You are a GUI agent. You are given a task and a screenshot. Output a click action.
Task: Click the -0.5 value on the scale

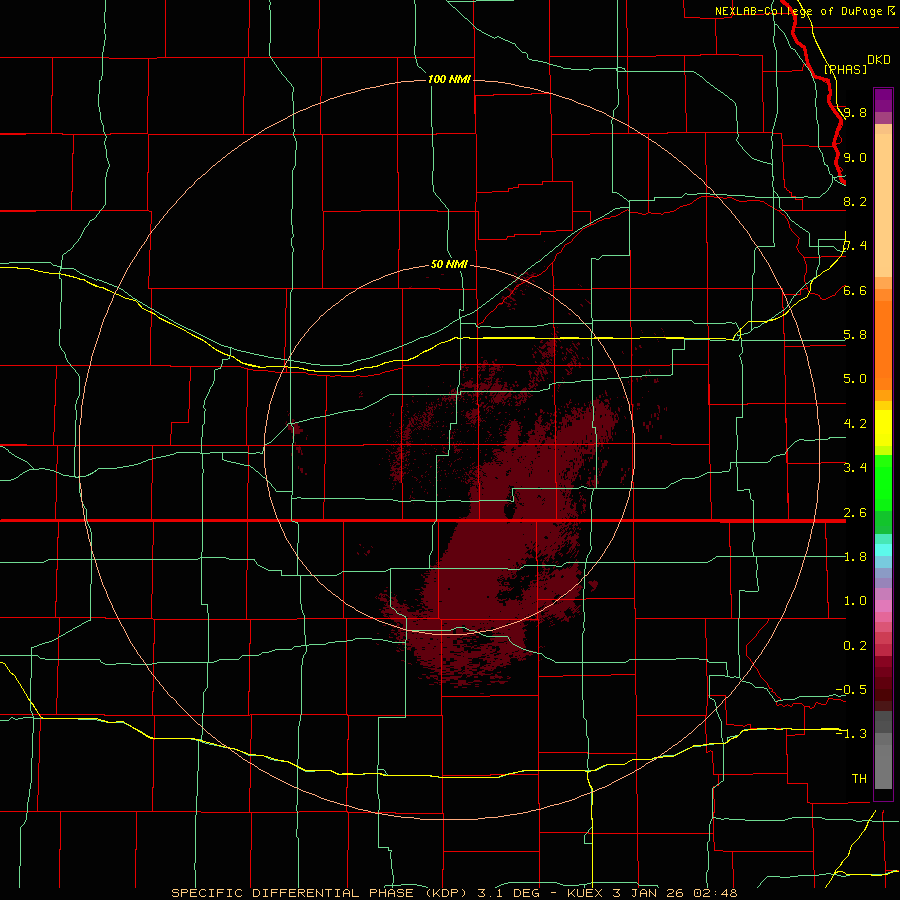[x=851, y=690]
